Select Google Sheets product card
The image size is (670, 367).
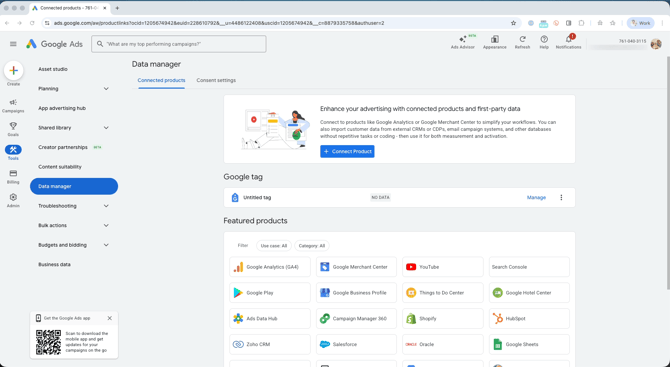[529, 344]
